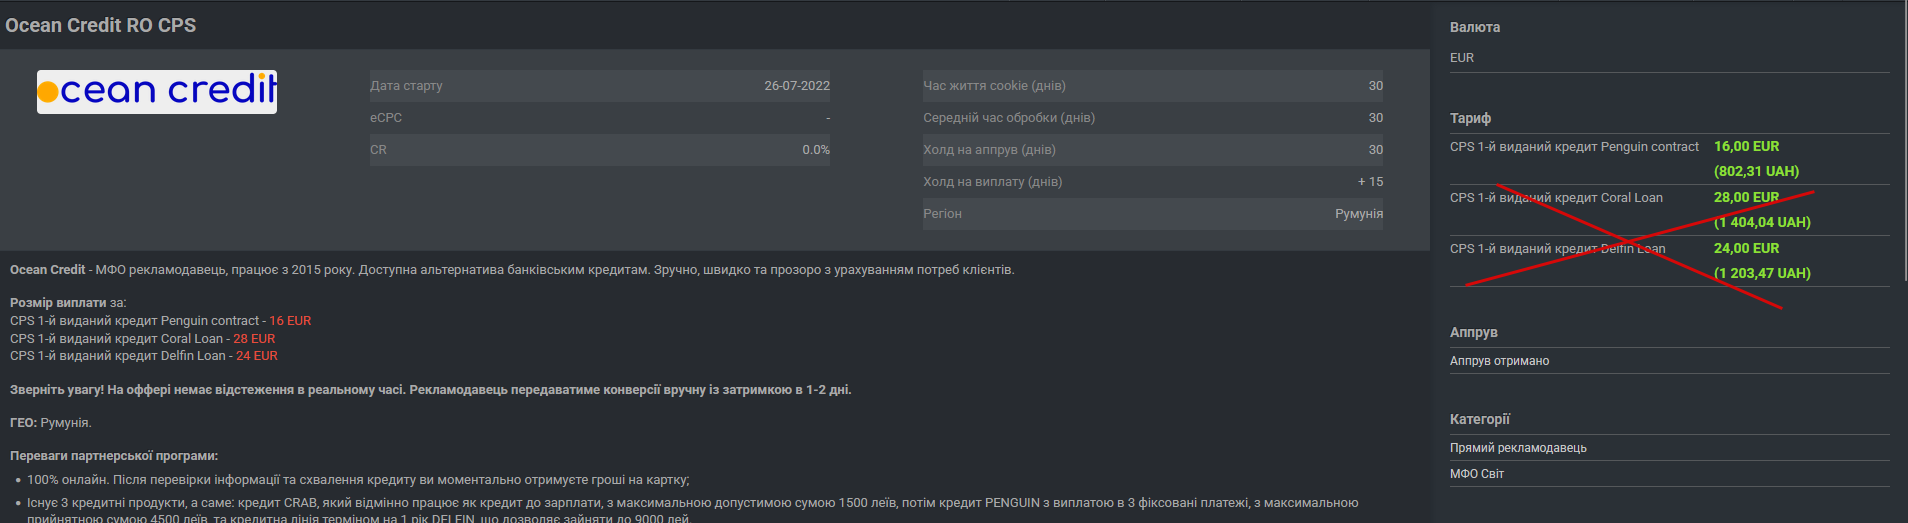Click the Ocean Credit logo image
Viewport: 1908px width, 523px height.
(157, 91)
